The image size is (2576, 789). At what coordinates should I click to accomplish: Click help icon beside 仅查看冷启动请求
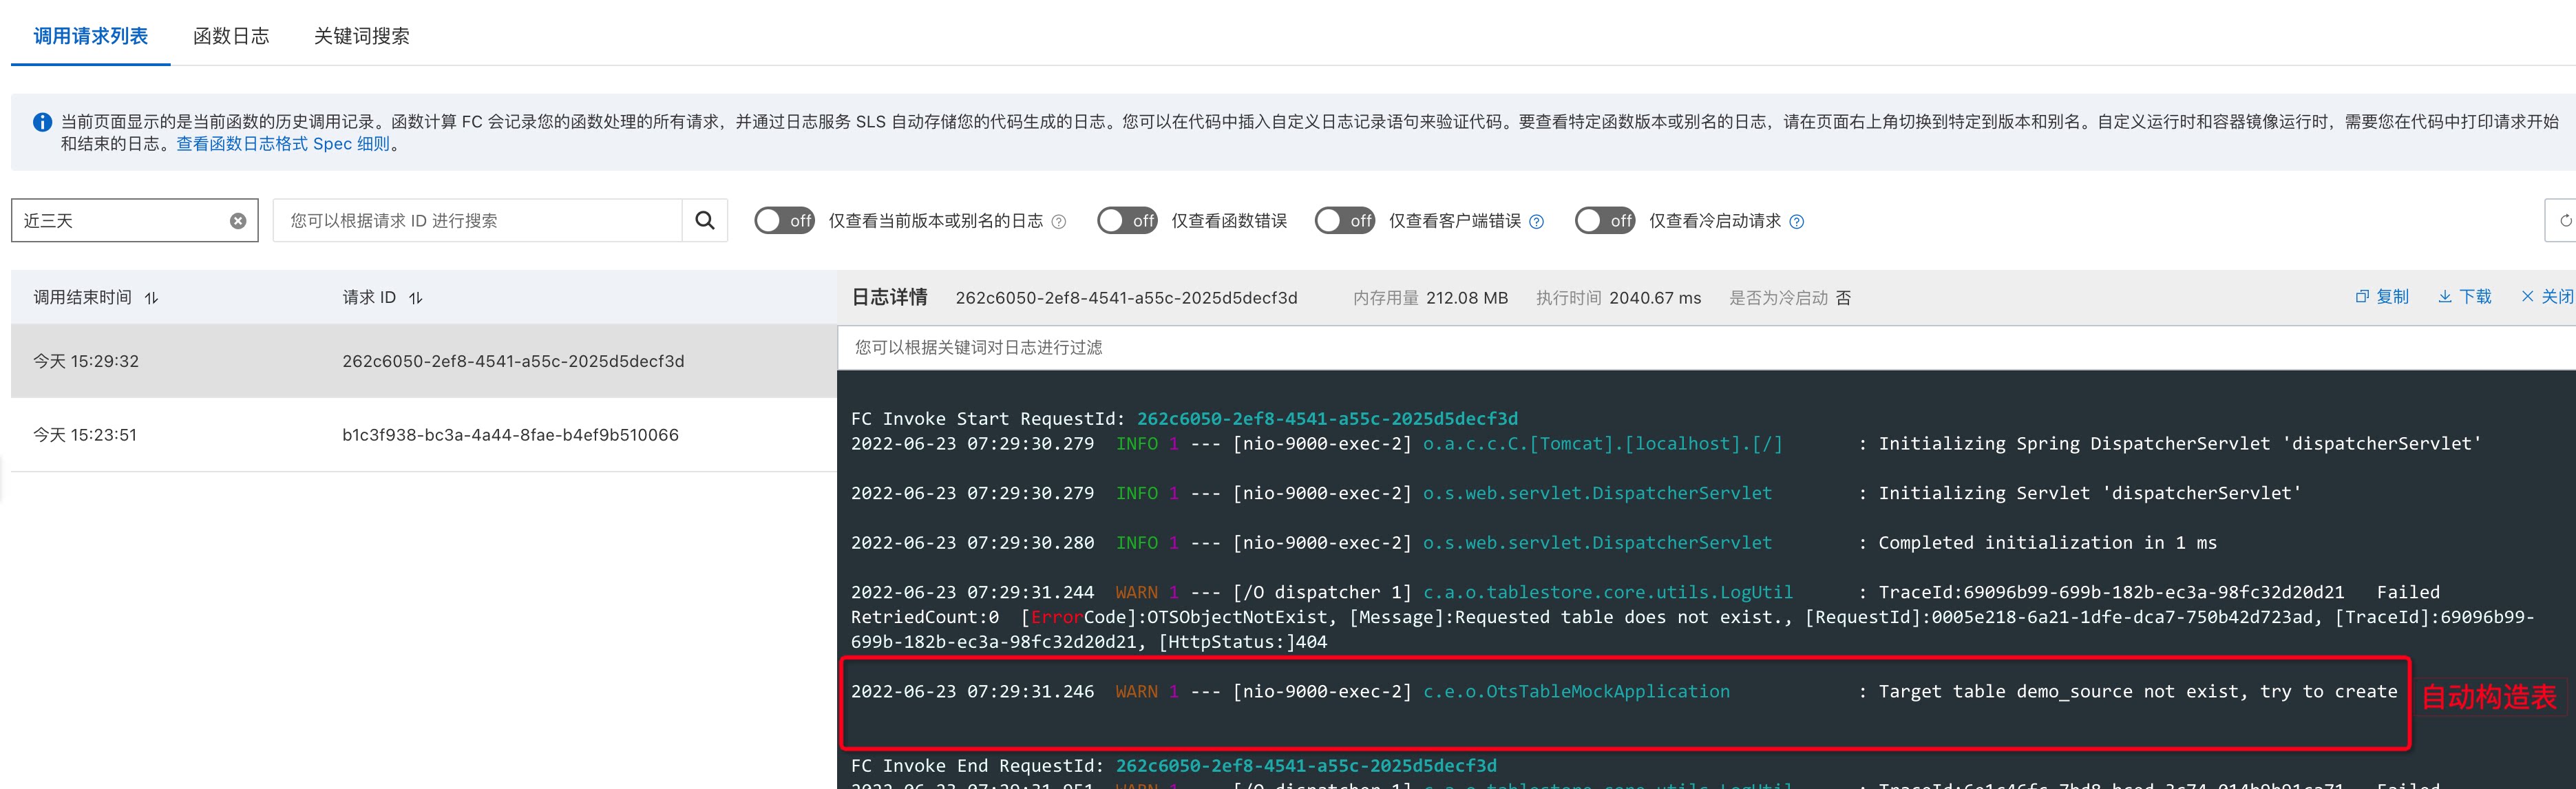coord(1797,222)
